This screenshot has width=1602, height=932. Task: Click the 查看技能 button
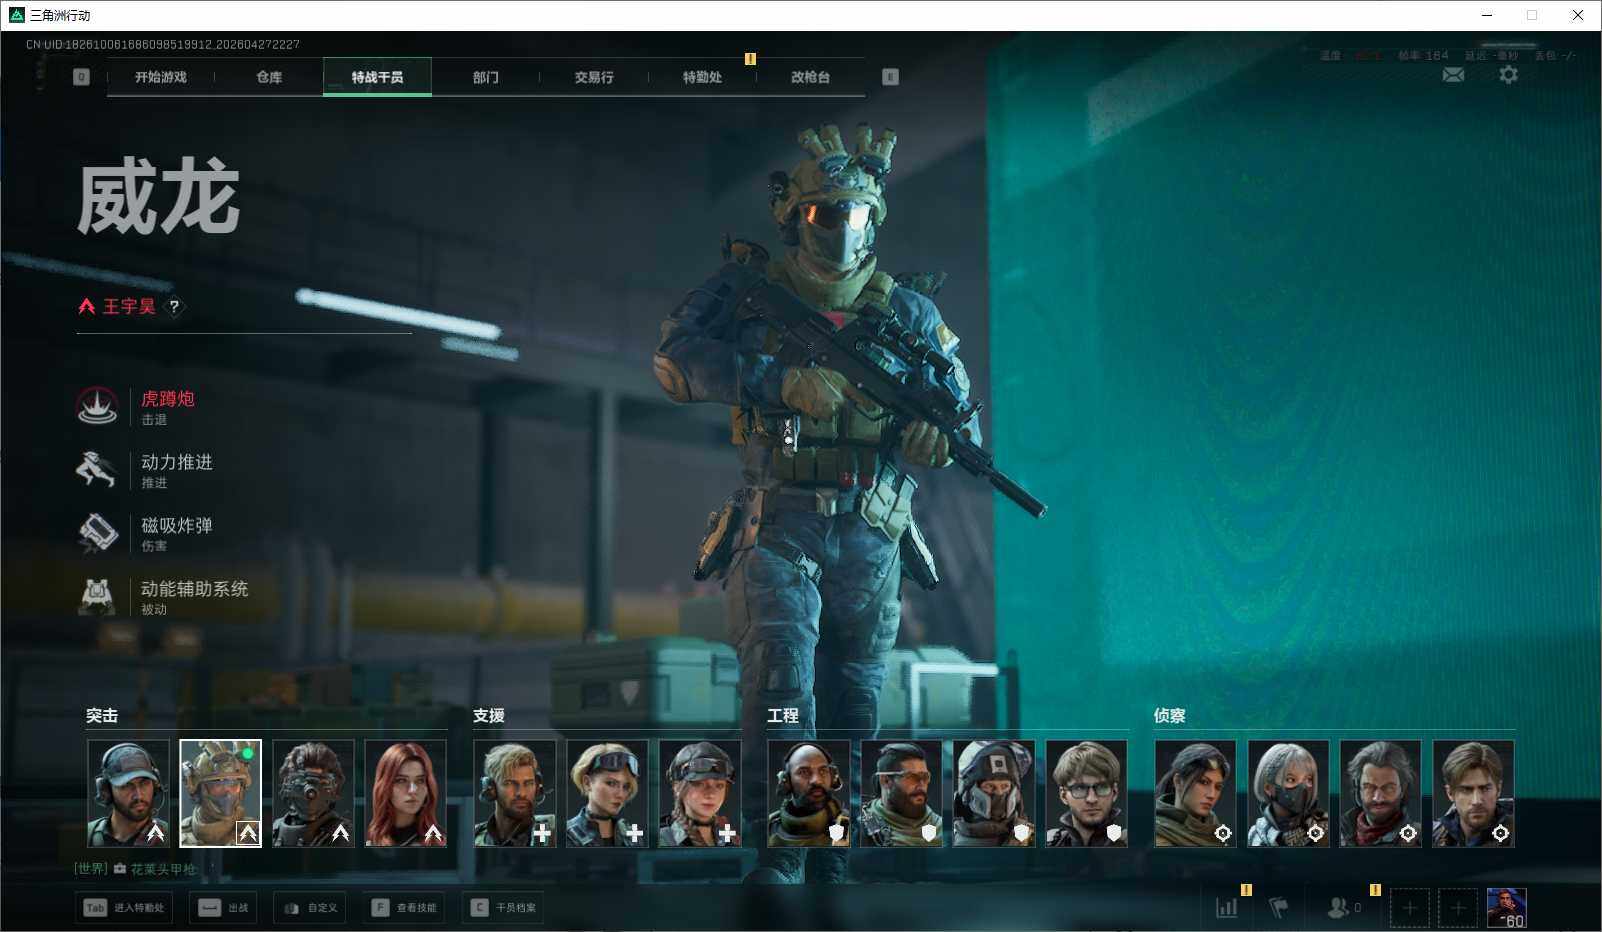tap(404, 908)
